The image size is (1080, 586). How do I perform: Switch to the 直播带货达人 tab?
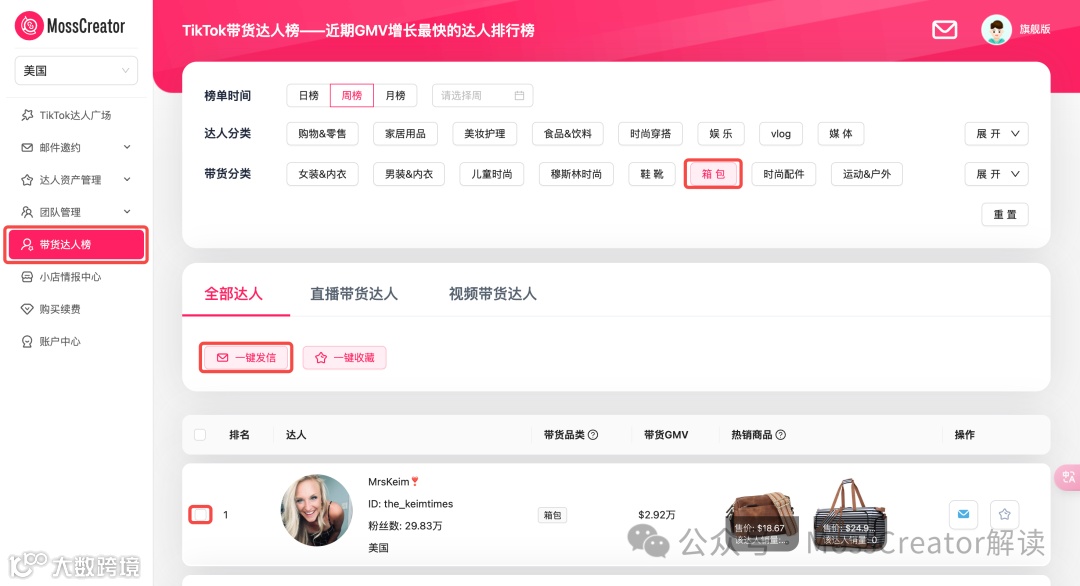[x=354, y=294]
